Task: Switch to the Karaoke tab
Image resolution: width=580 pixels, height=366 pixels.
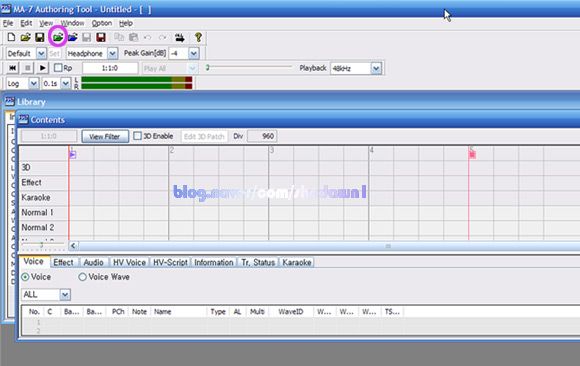Action: click(297, 262)
